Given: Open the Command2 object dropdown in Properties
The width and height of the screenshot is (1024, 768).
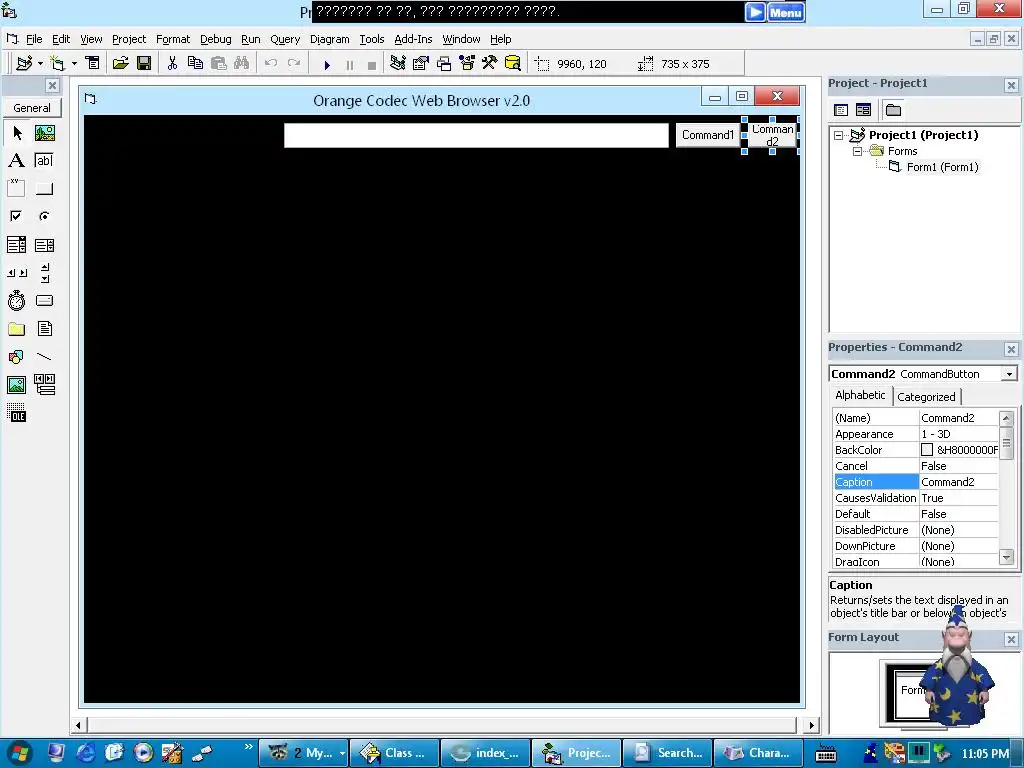Looking at the screenshot, I should click(x=1010, y=374).
